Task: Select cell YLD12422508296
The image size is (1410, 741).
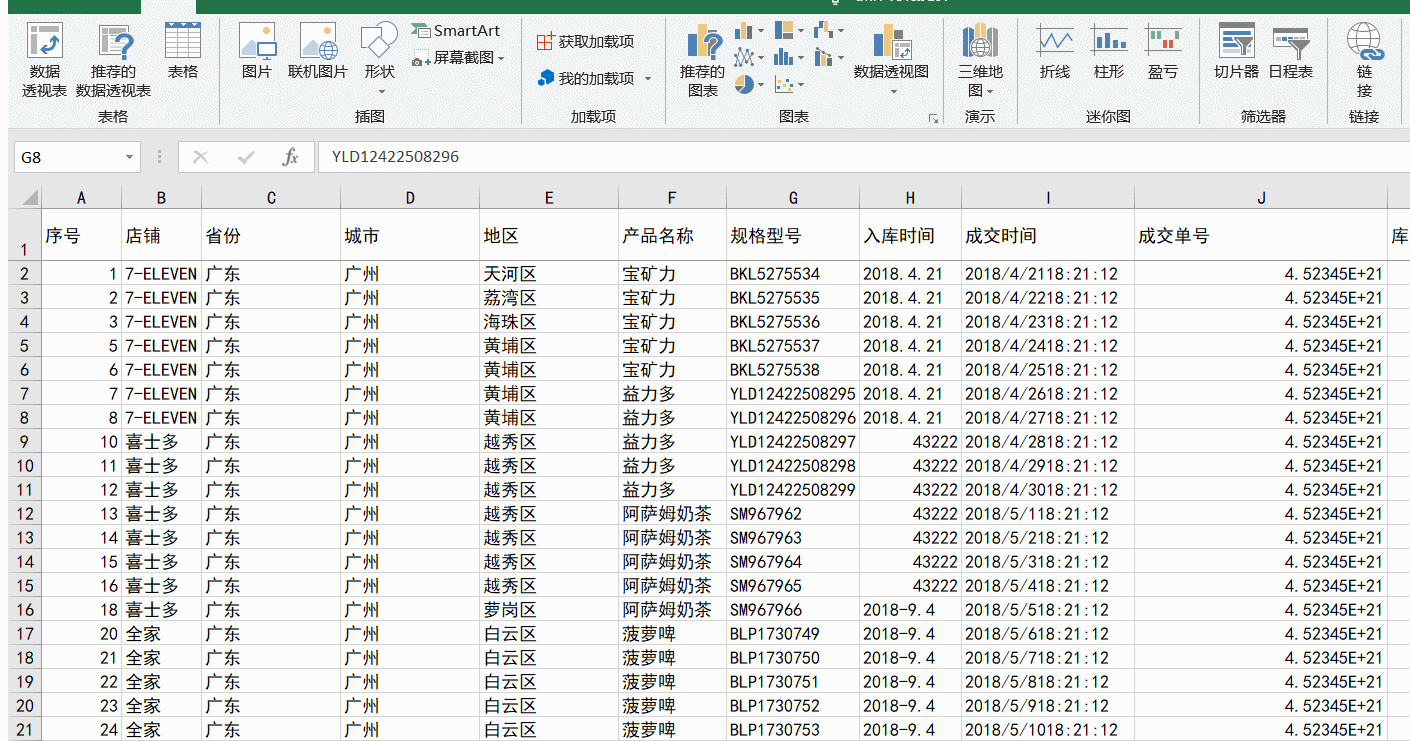Action: click(793, 418)
